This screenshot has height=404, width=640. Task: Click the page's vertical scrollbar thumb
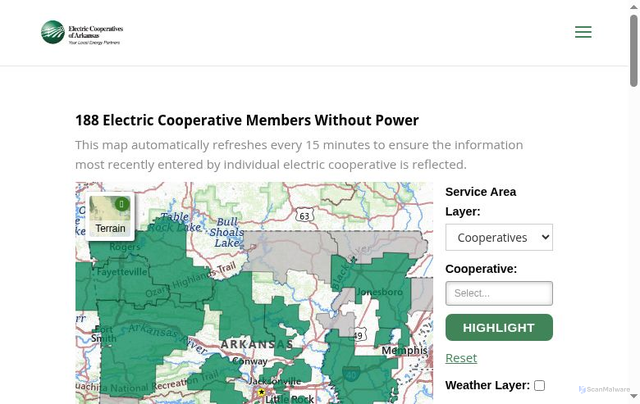point(633,51)
